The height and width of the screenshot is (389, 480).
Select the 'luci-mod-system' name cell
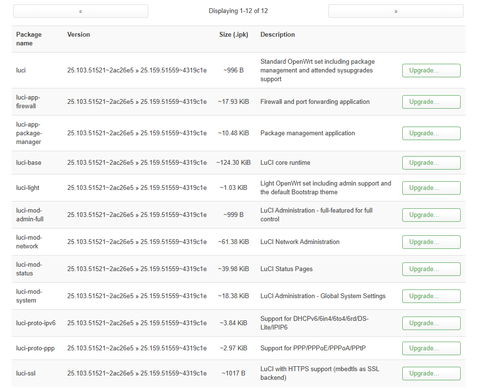coord(29,296)
